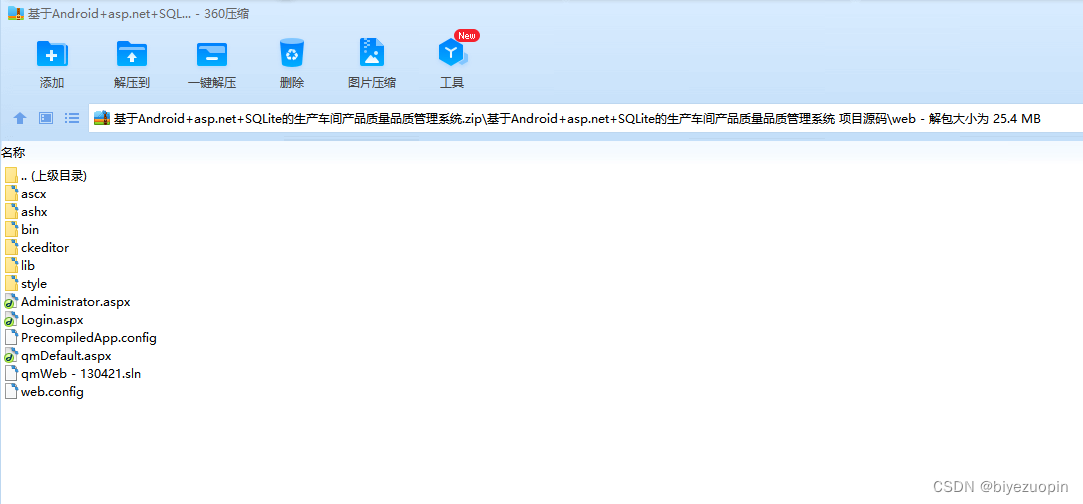Click the 添加 (Add) toolbar icon

click(x=52, y=53)
